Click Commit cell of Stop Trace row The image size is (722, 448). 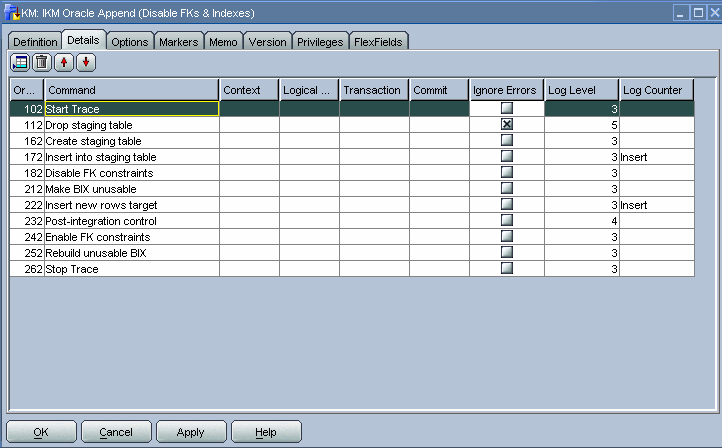click(439, 269)
